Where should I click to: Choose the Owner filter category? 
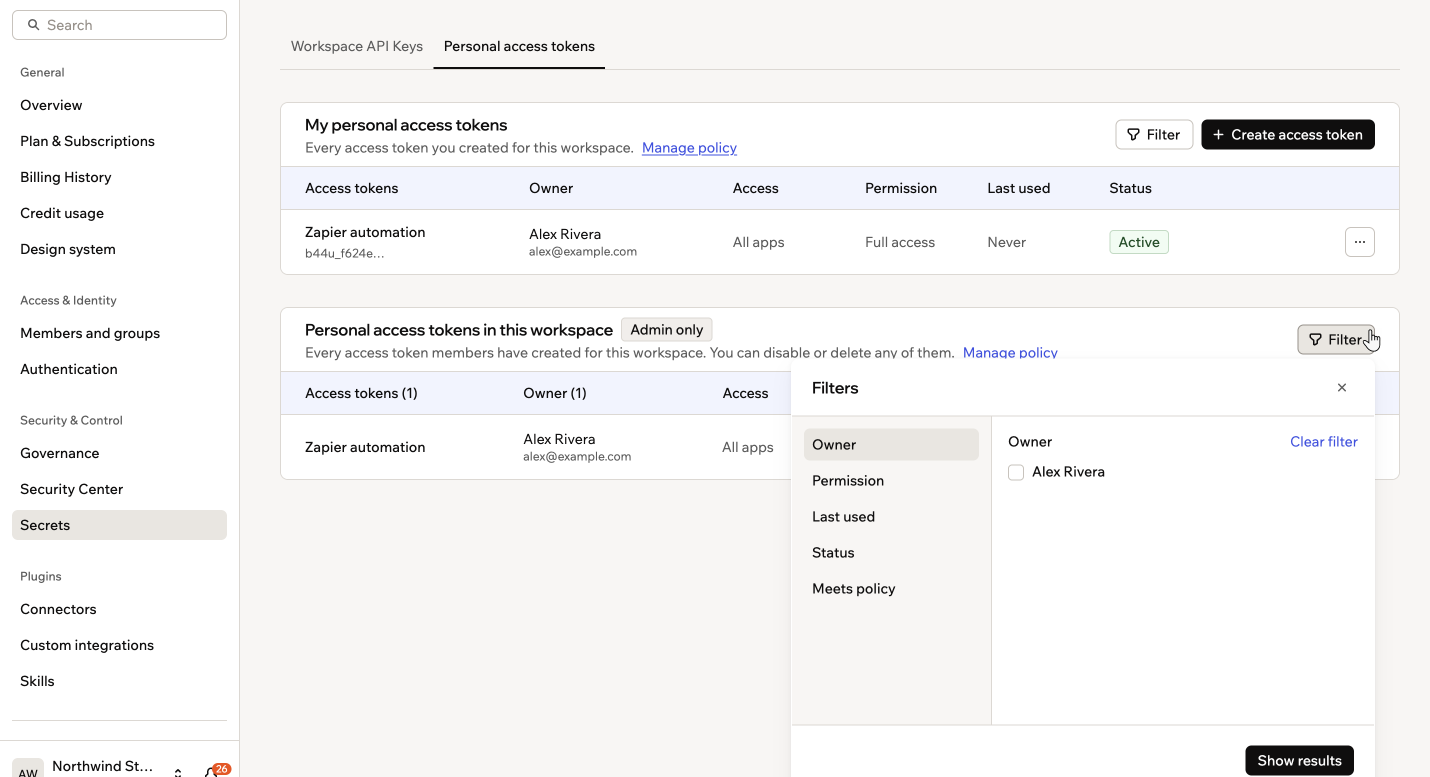(x=891, y=445)
